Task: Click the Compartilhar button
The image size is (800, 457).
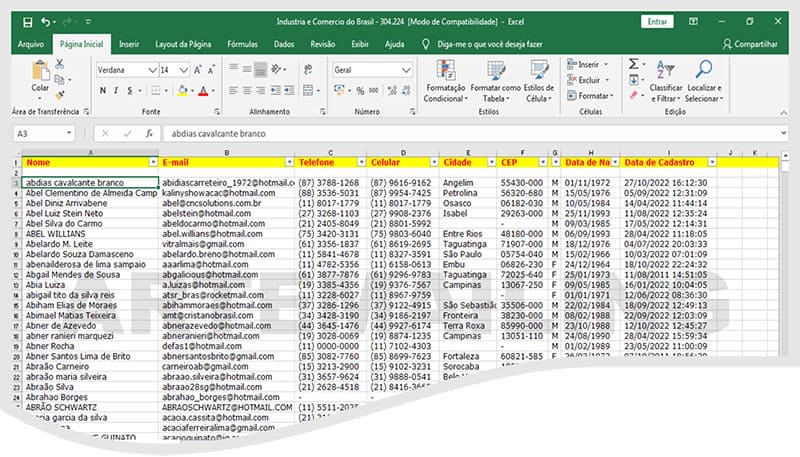Action: [750, 44]
